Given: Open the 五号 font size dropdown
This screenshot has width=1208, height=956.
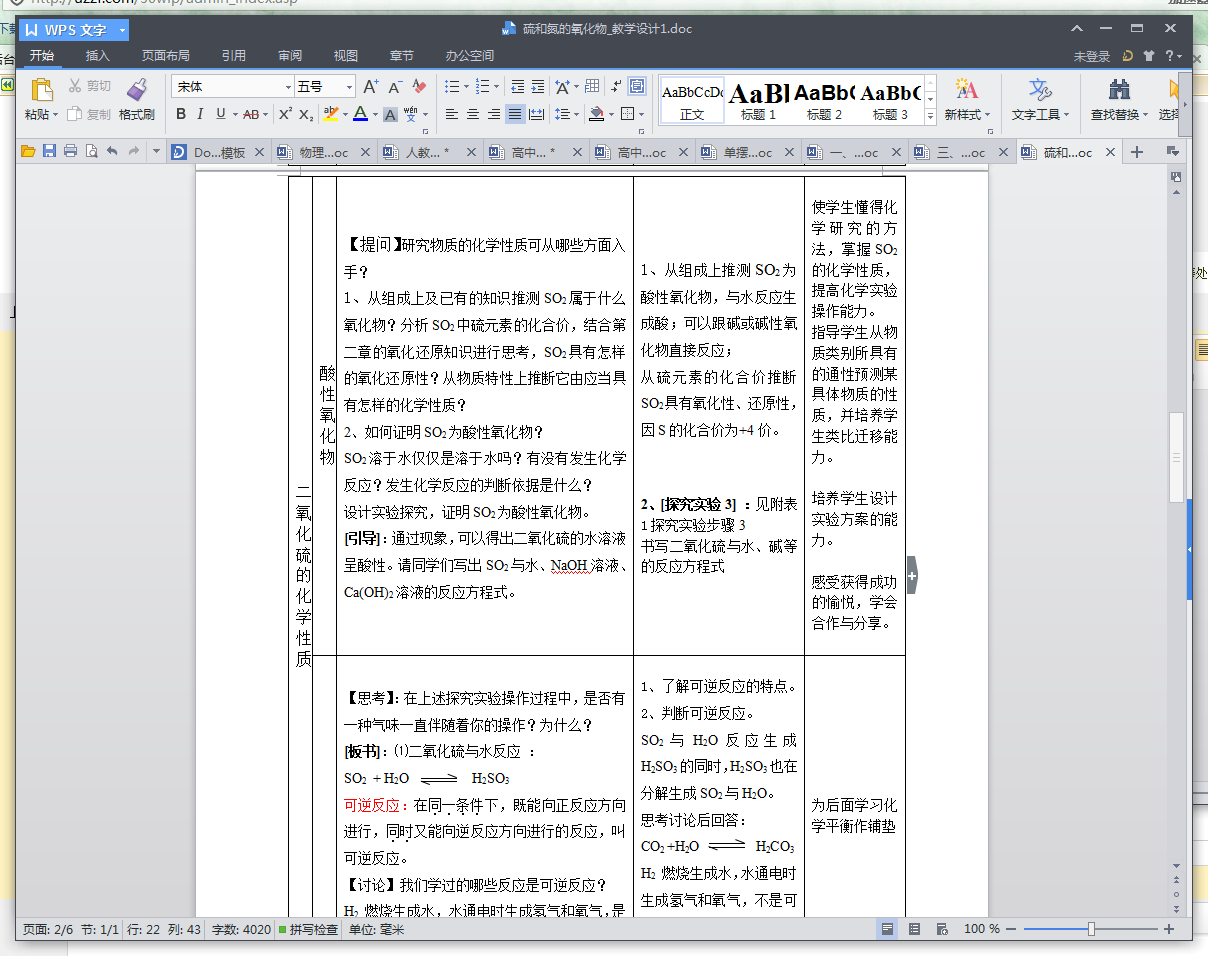Looking at the screenshot, I should click(x=349, y=87).
